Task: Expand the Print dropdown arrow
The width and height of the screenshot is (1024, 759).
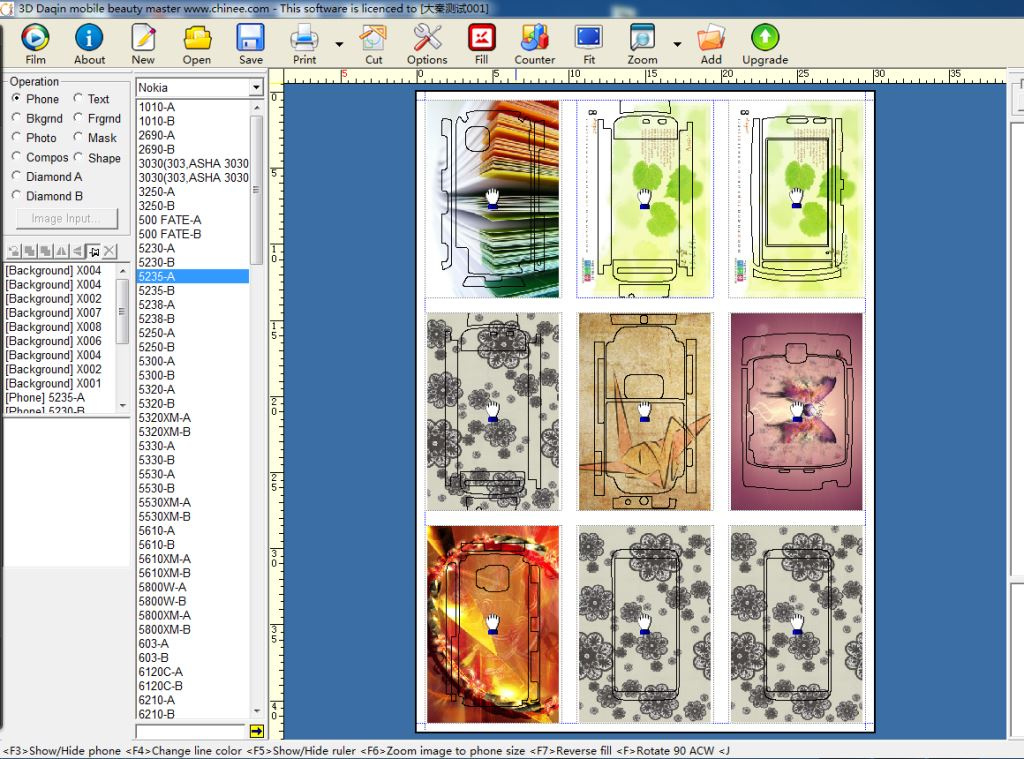Action: click(339, 44)
